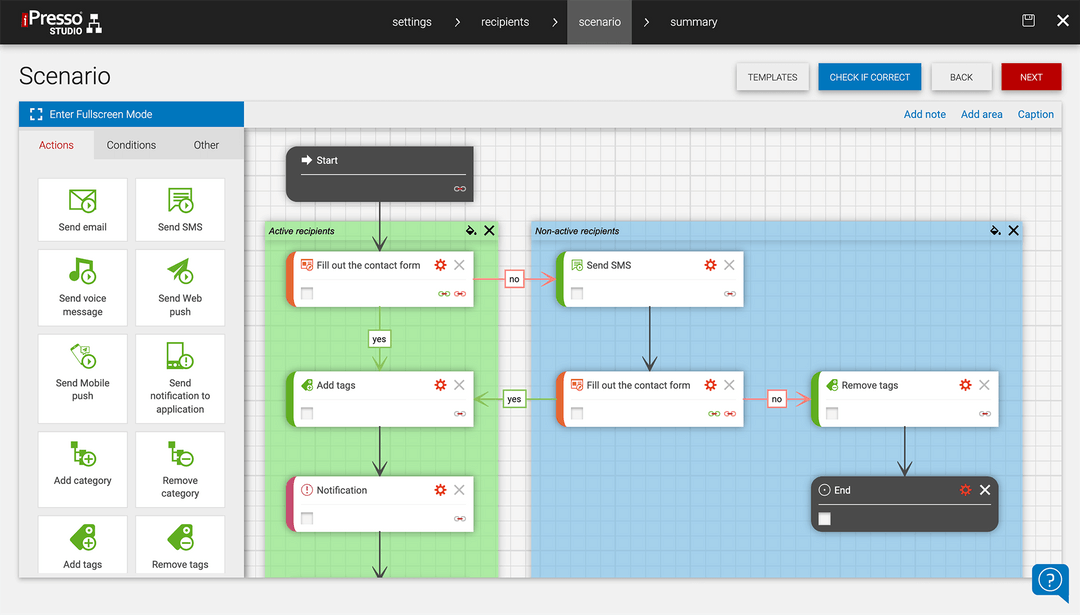This screenshot has height=615, width=1080.
Task: Select the Send Mobile push action
Action: (x=82, y=379)
